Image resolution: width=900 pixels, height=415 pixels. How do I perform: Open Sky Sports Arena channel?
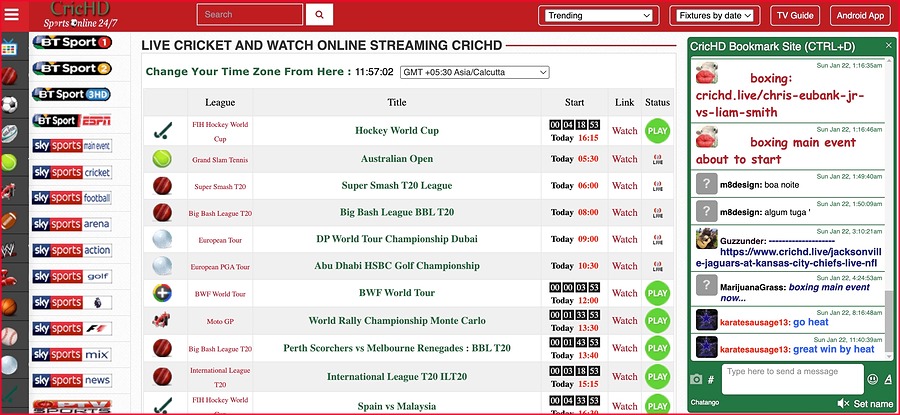[72, 224]
